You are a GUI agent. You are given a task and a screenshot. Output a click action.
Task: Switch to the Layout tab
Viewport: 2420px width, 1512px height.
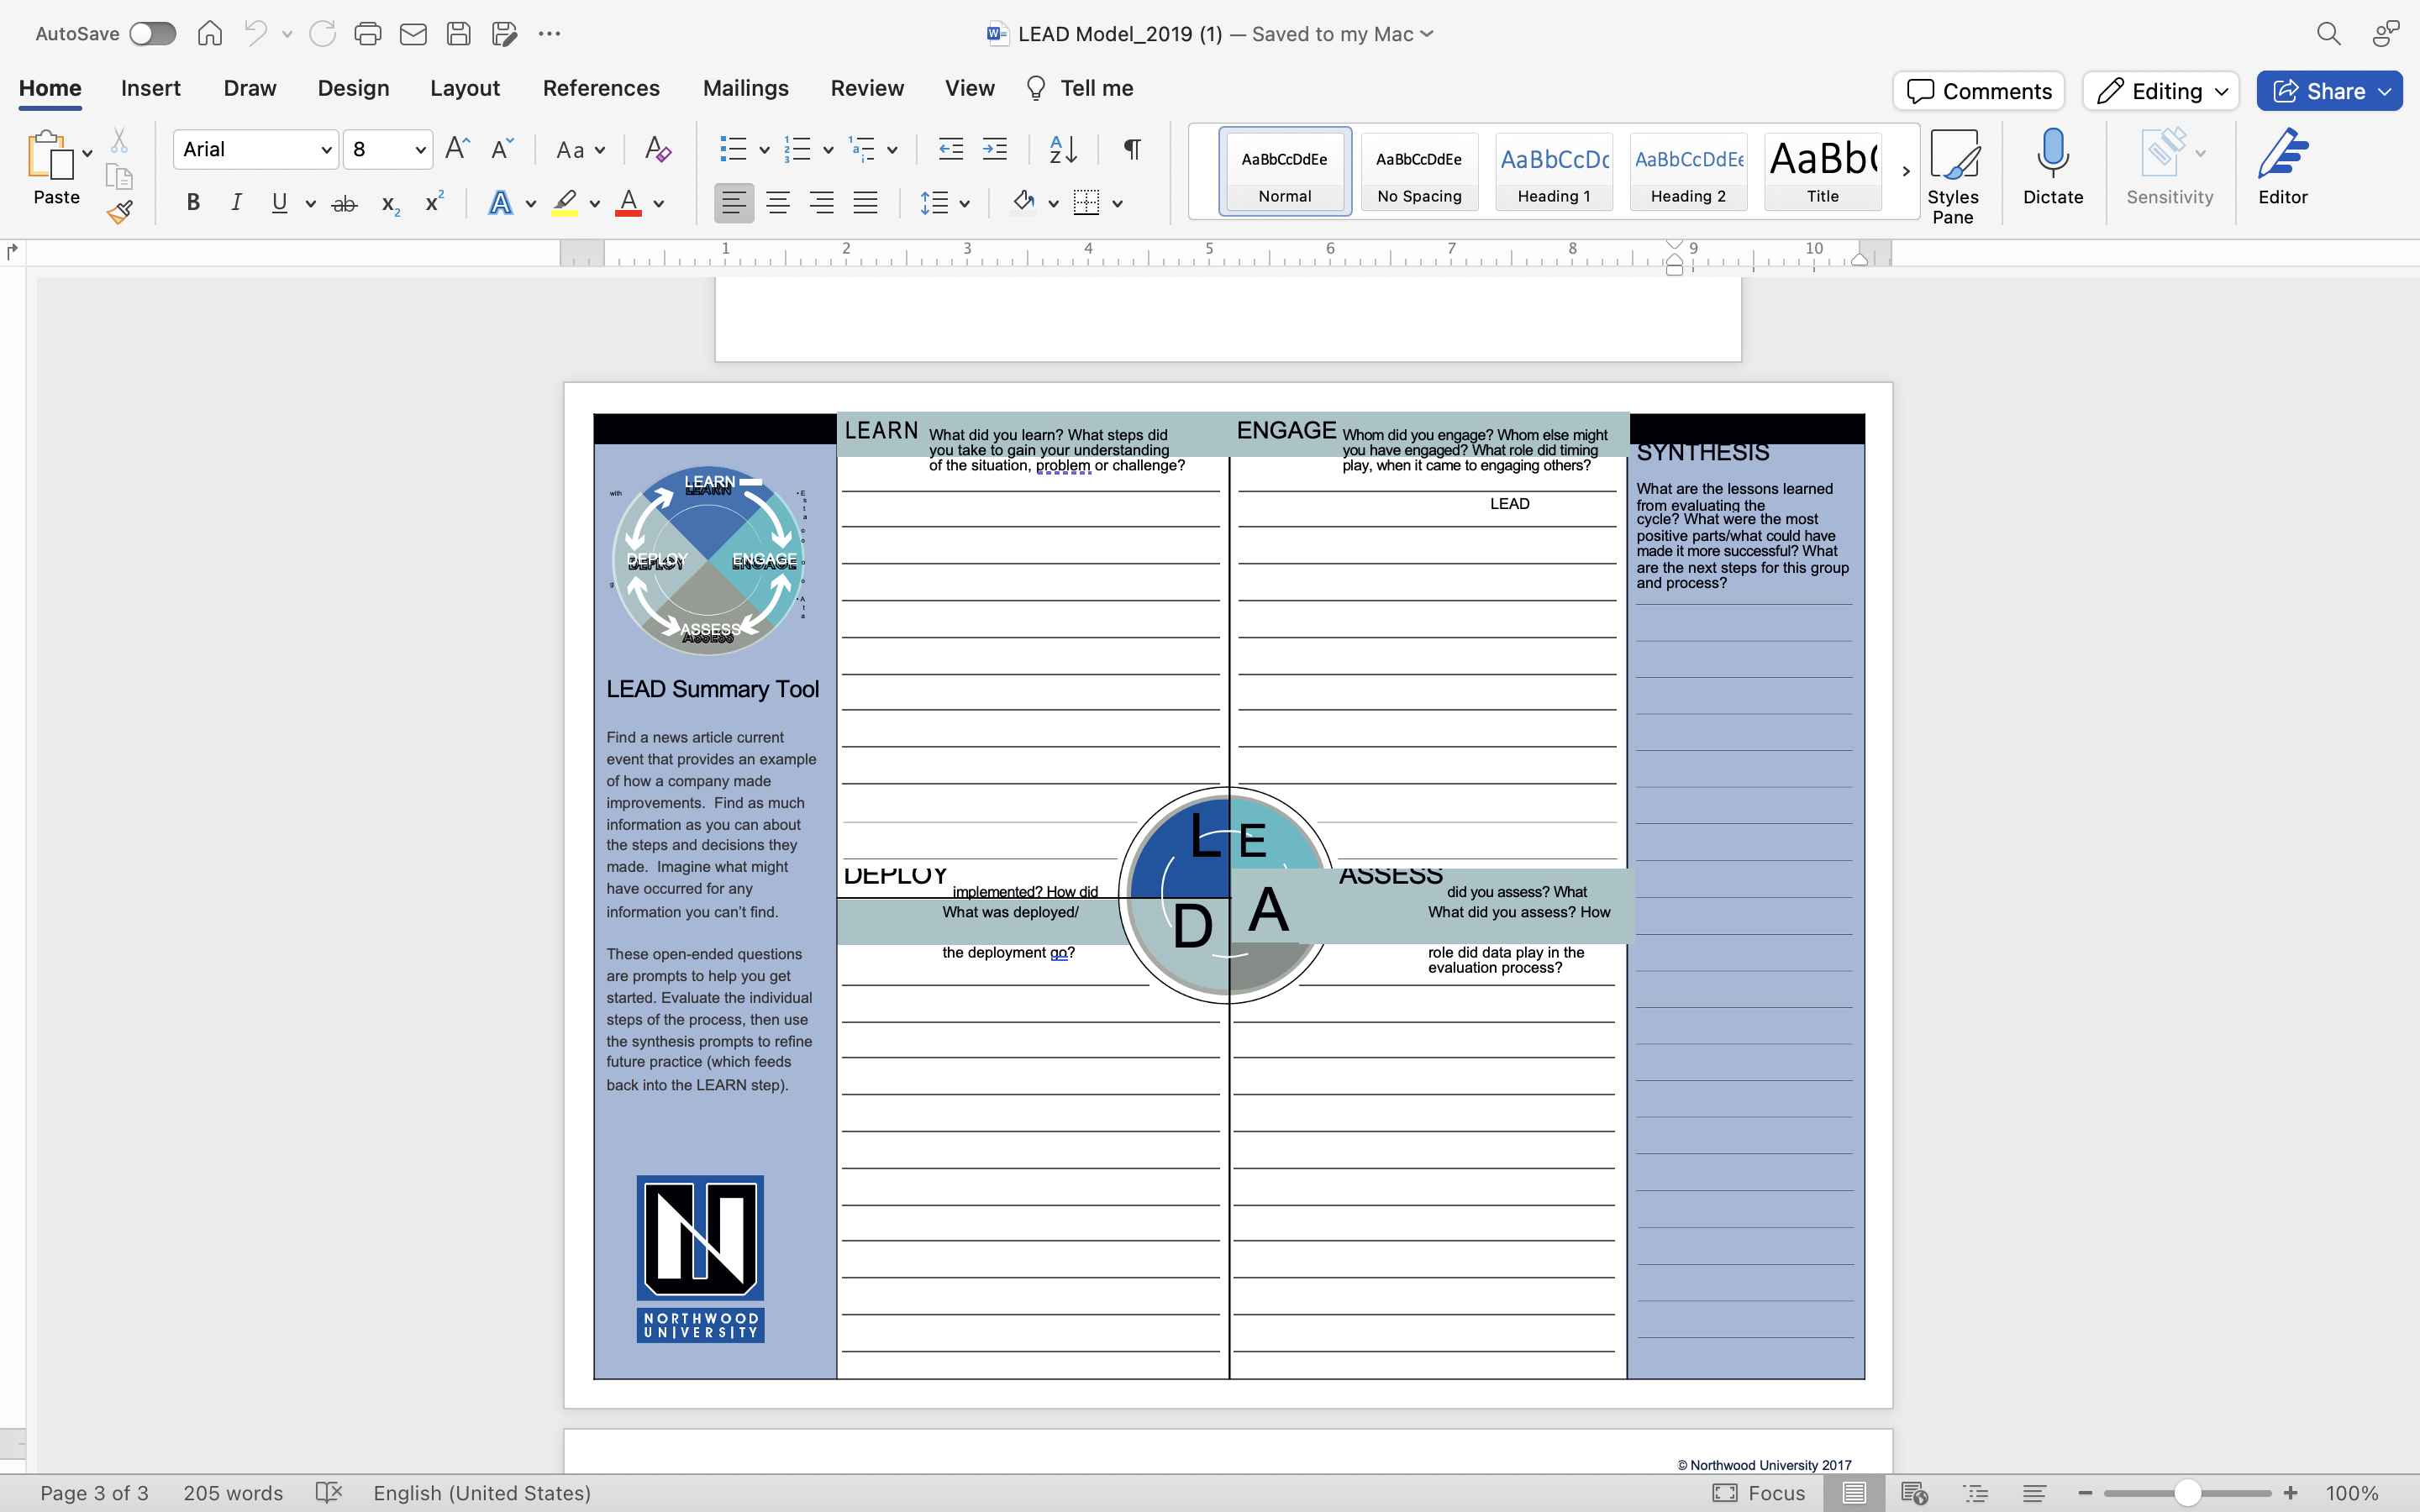coord(464,88)
